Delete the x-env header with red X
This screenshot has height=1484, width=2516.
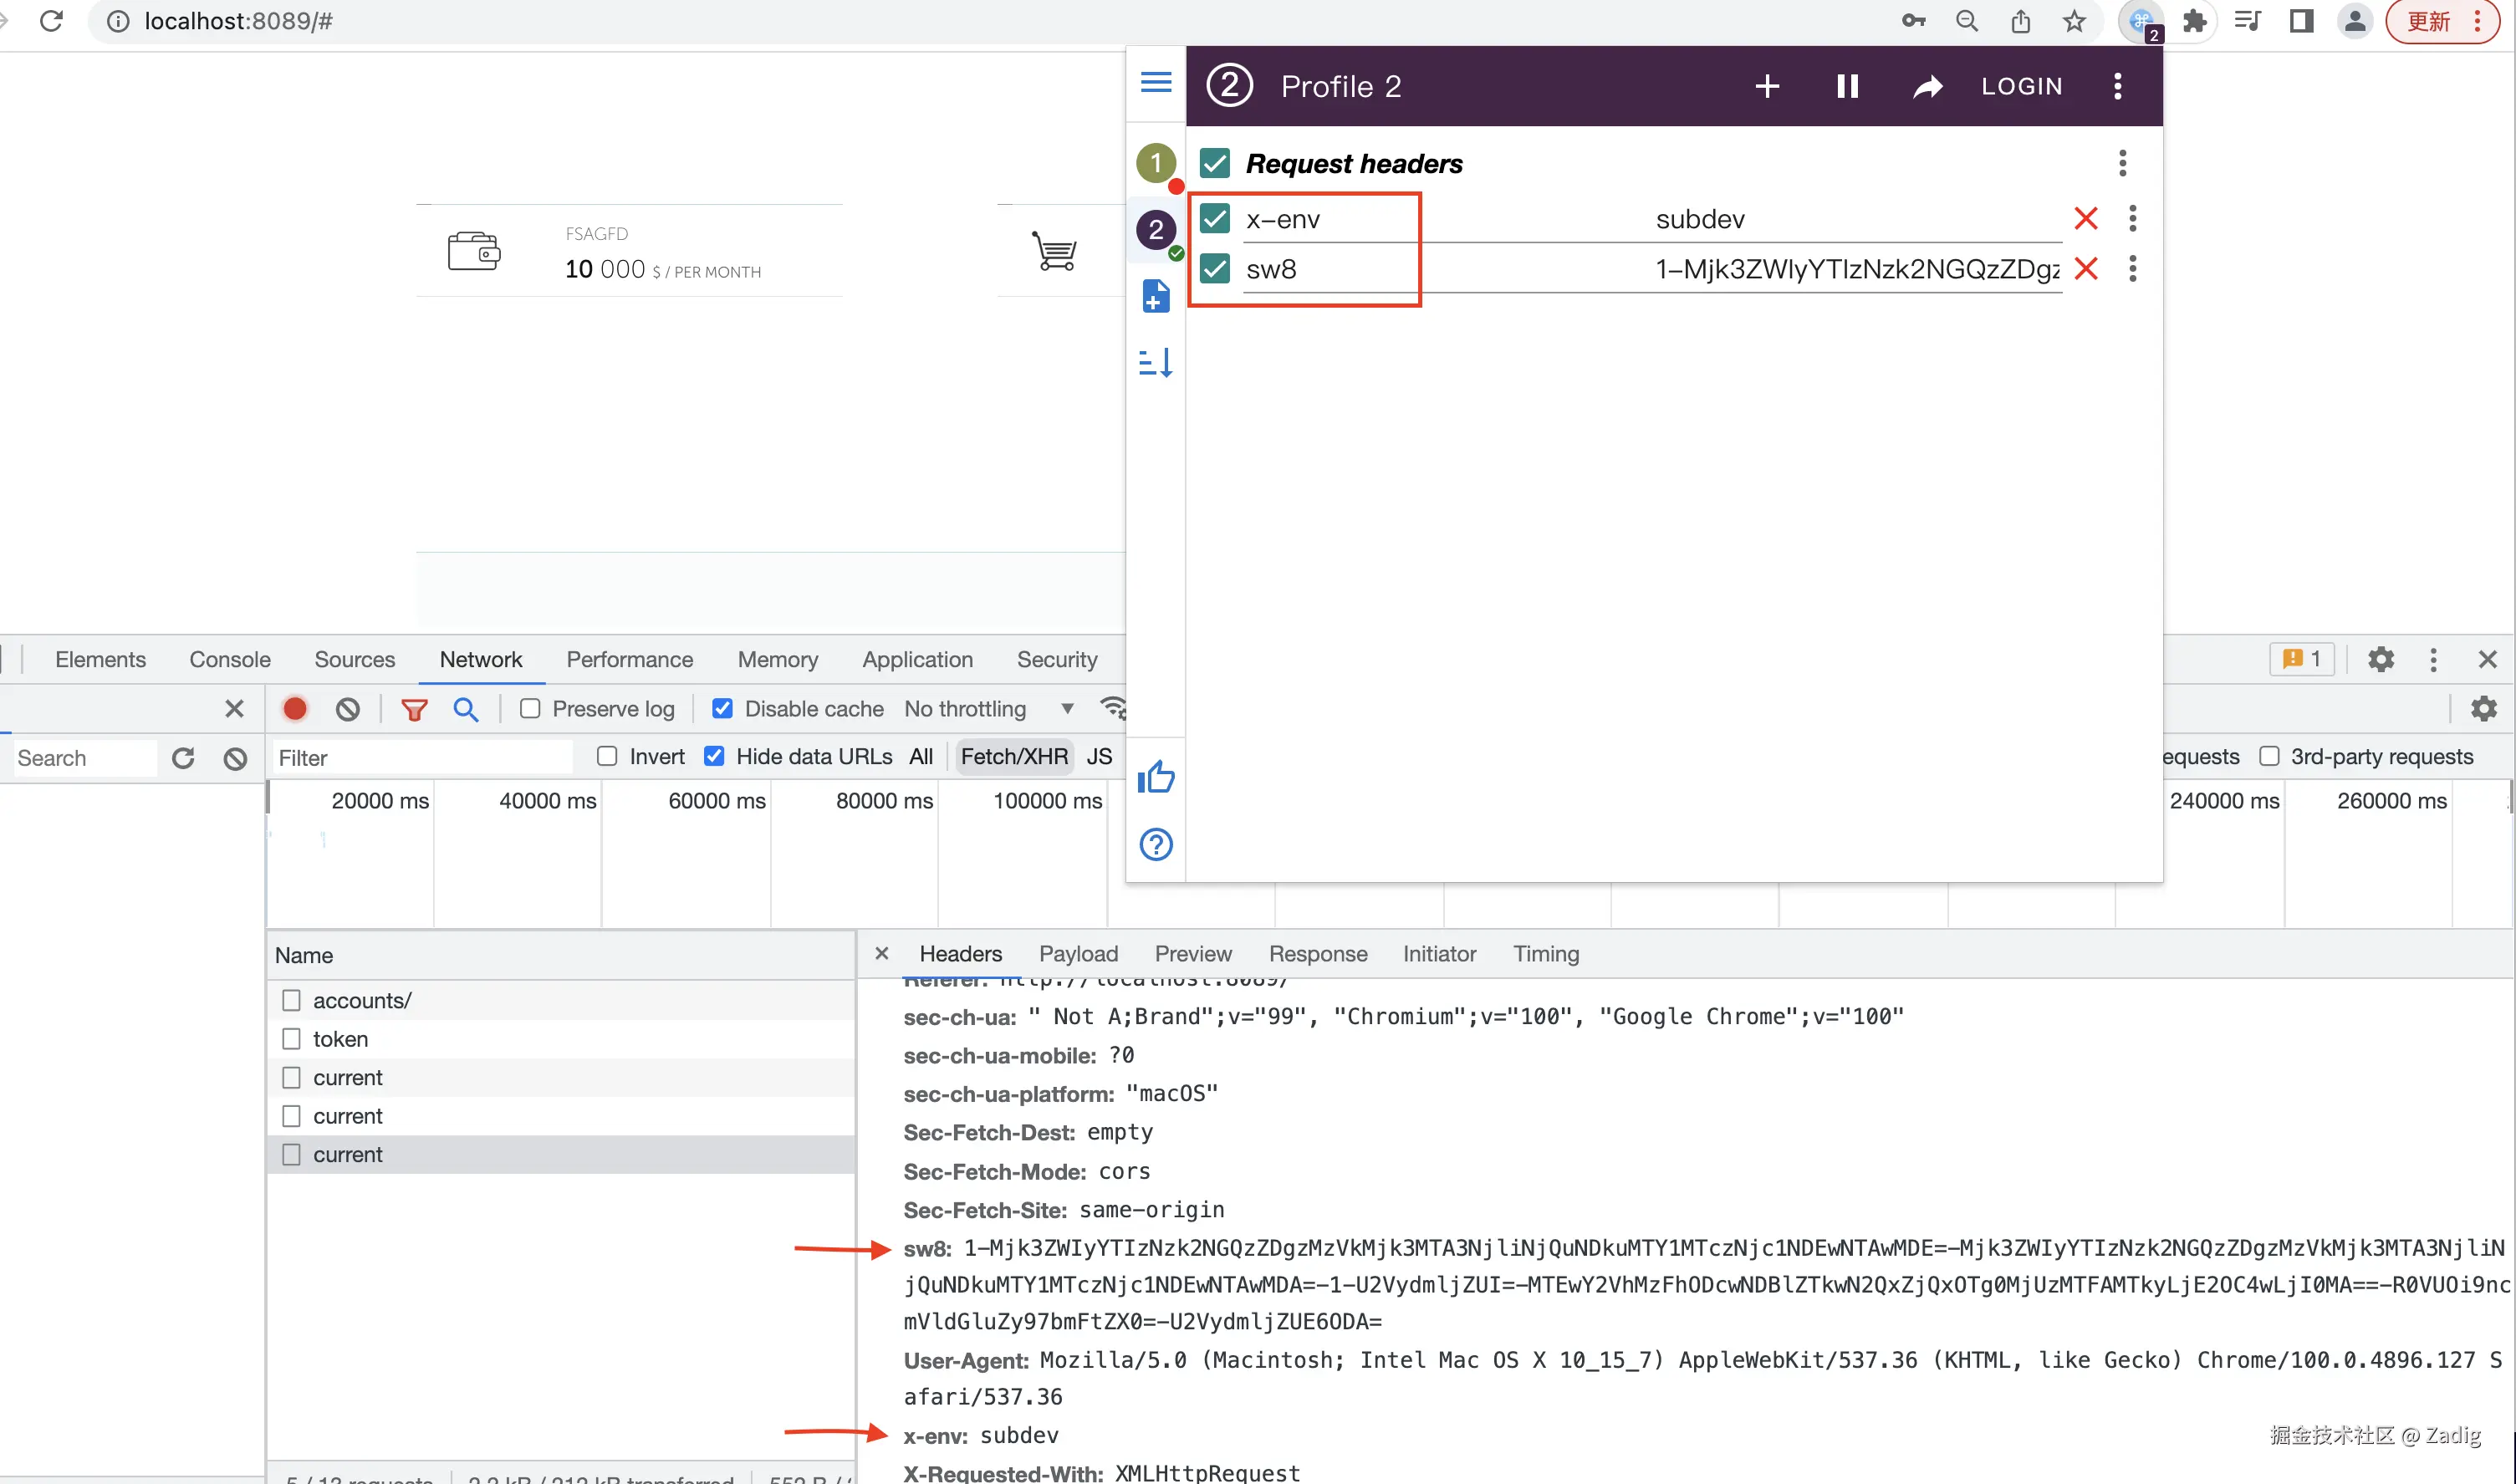click(x=2086, y=218)
